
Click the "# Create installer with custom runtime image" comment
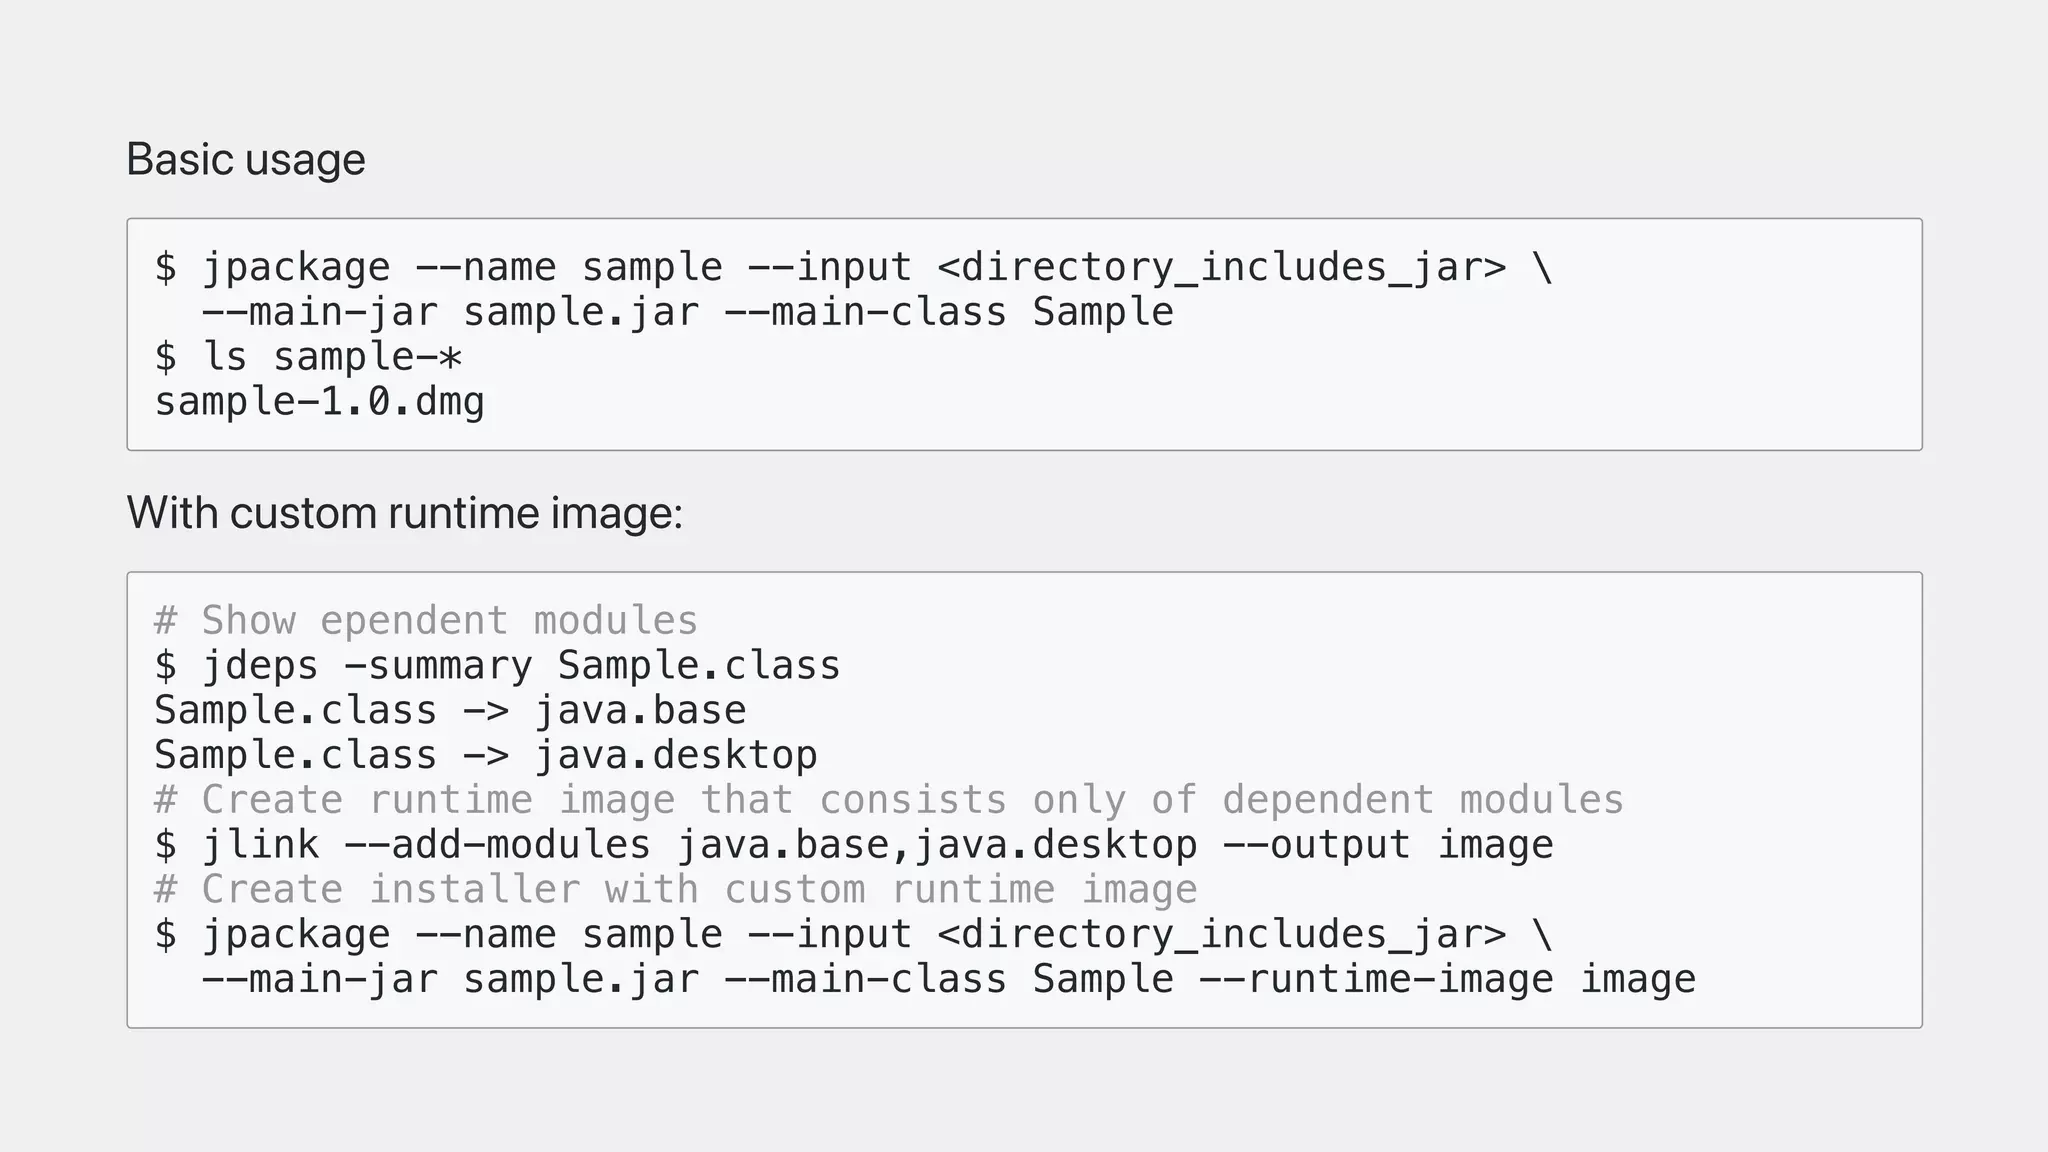[x=676, y=890]
